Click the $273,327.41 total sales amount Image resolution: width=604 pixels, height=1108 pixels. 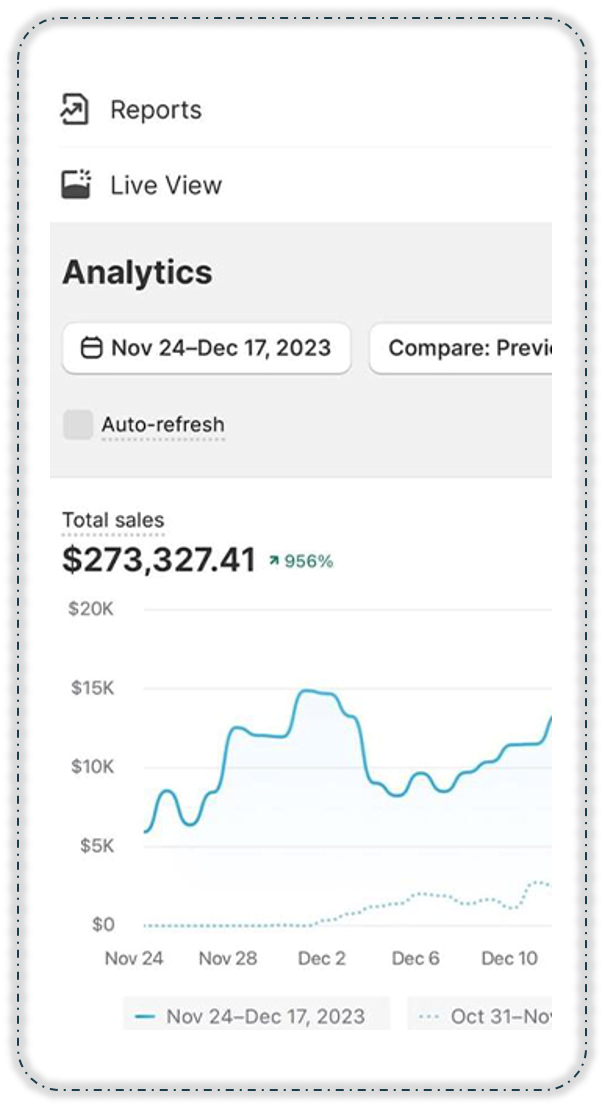point(159,560)
